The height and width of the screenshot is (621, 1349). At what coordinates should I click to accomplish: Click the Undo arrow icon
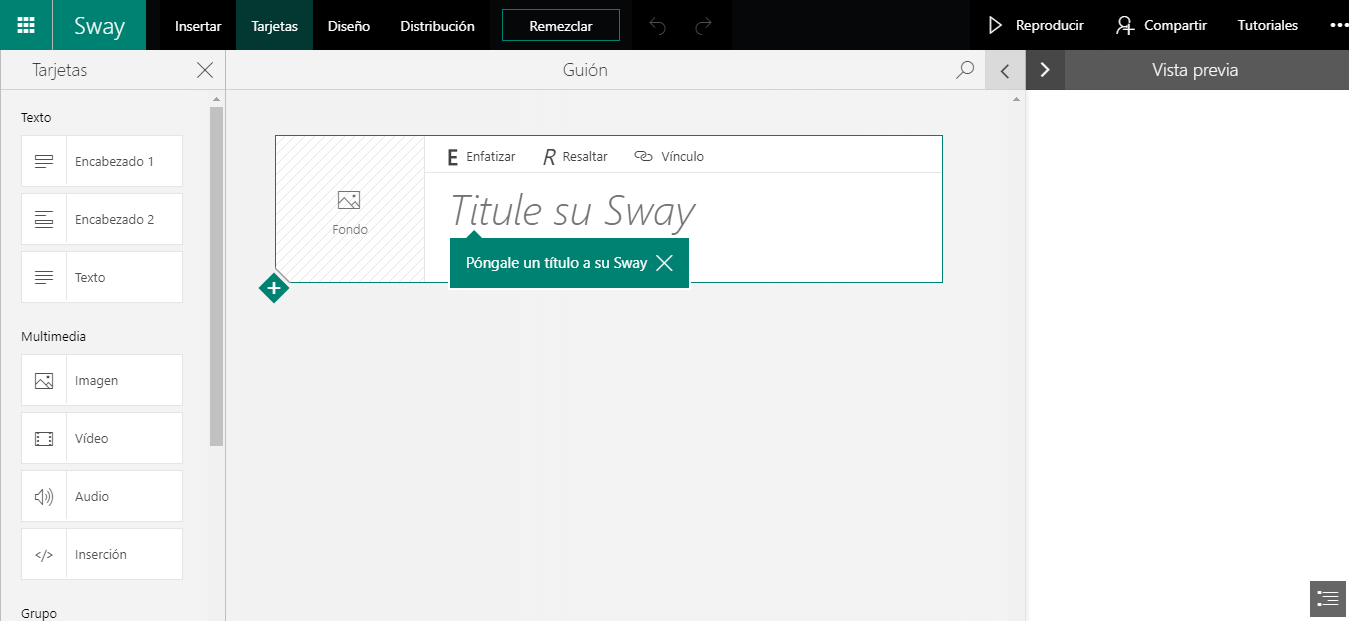(x=657, y=26)
